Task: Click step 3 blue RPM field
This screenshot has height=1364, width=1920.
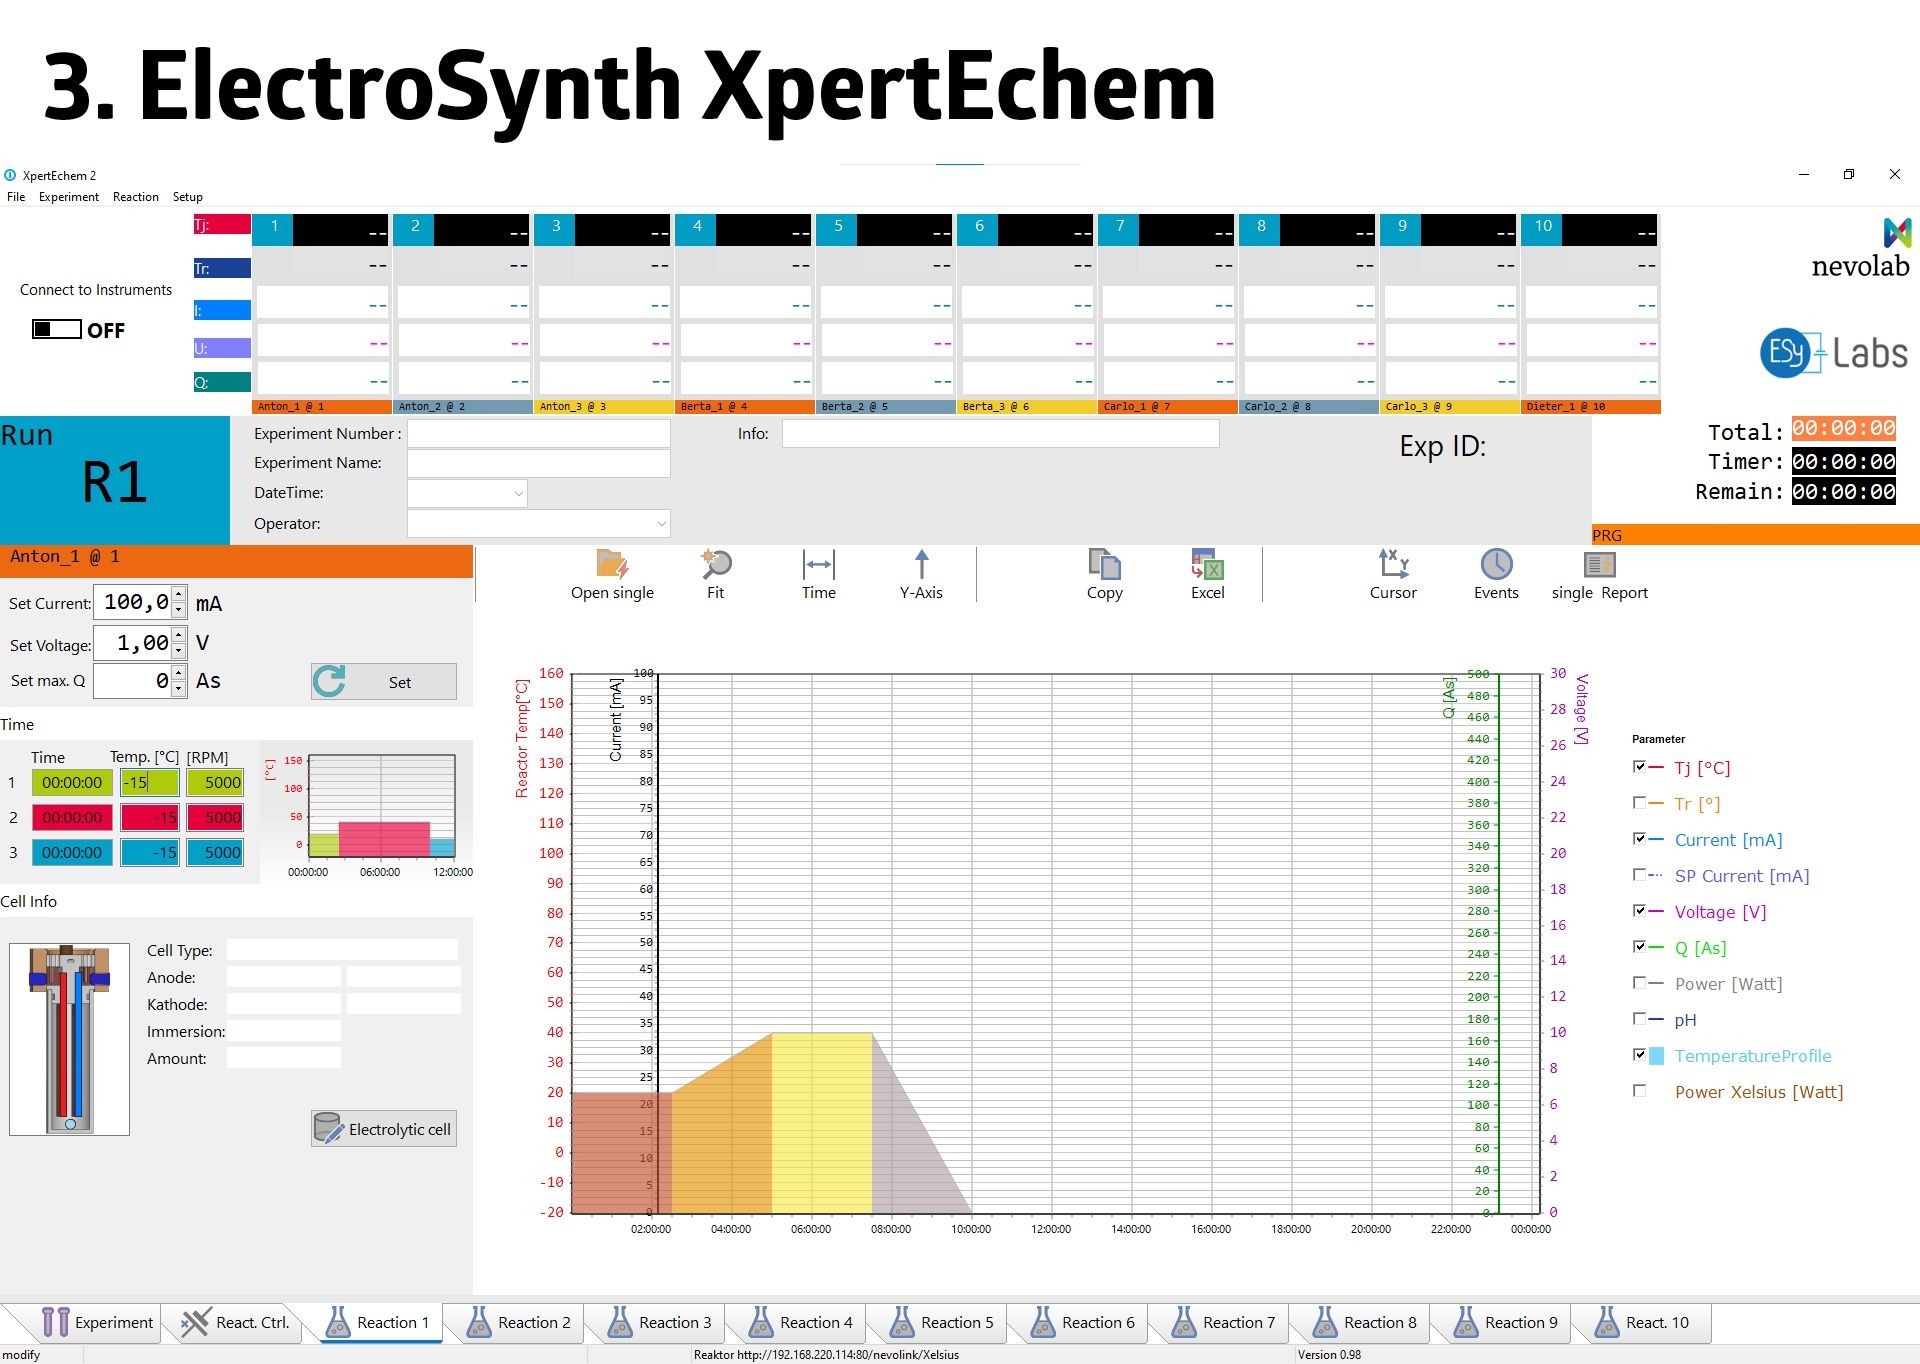Action: point(215,852)
